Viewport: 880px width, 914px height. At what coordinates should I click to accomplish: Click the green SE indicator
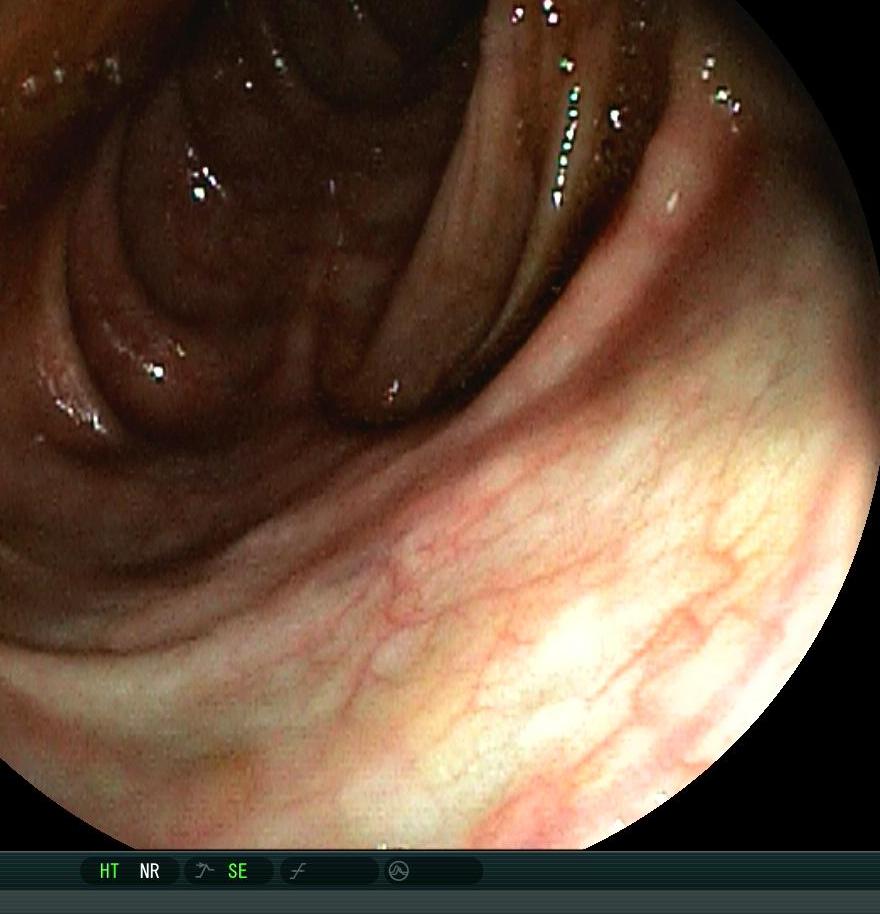point(238,871)
